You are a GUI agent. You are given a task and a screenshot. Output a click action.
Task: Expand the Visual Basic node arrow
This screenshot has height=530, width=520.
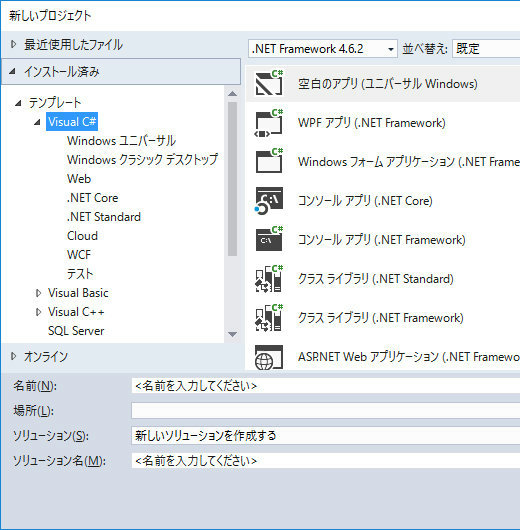pyautogui.click(x=39, y=293)
